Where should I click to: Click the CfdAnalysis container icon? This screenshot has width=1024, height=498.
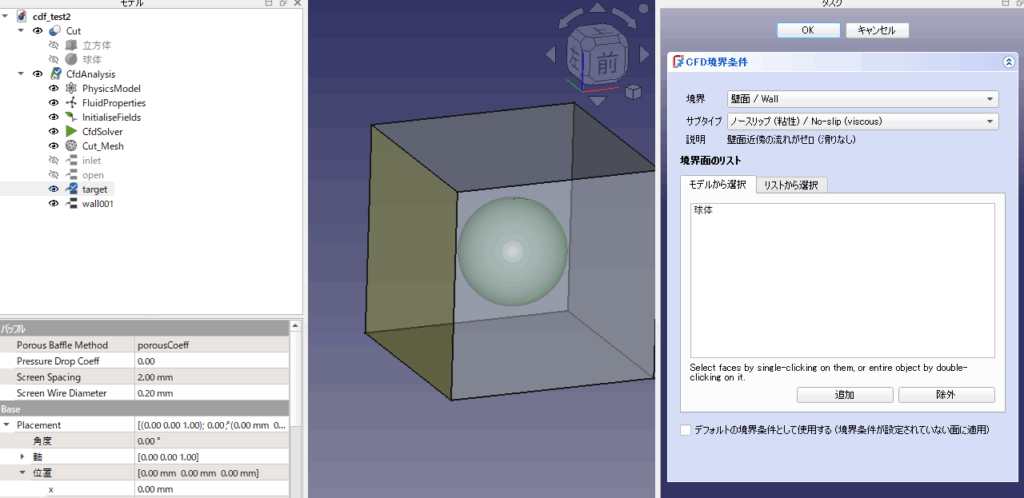pos(55,74)
